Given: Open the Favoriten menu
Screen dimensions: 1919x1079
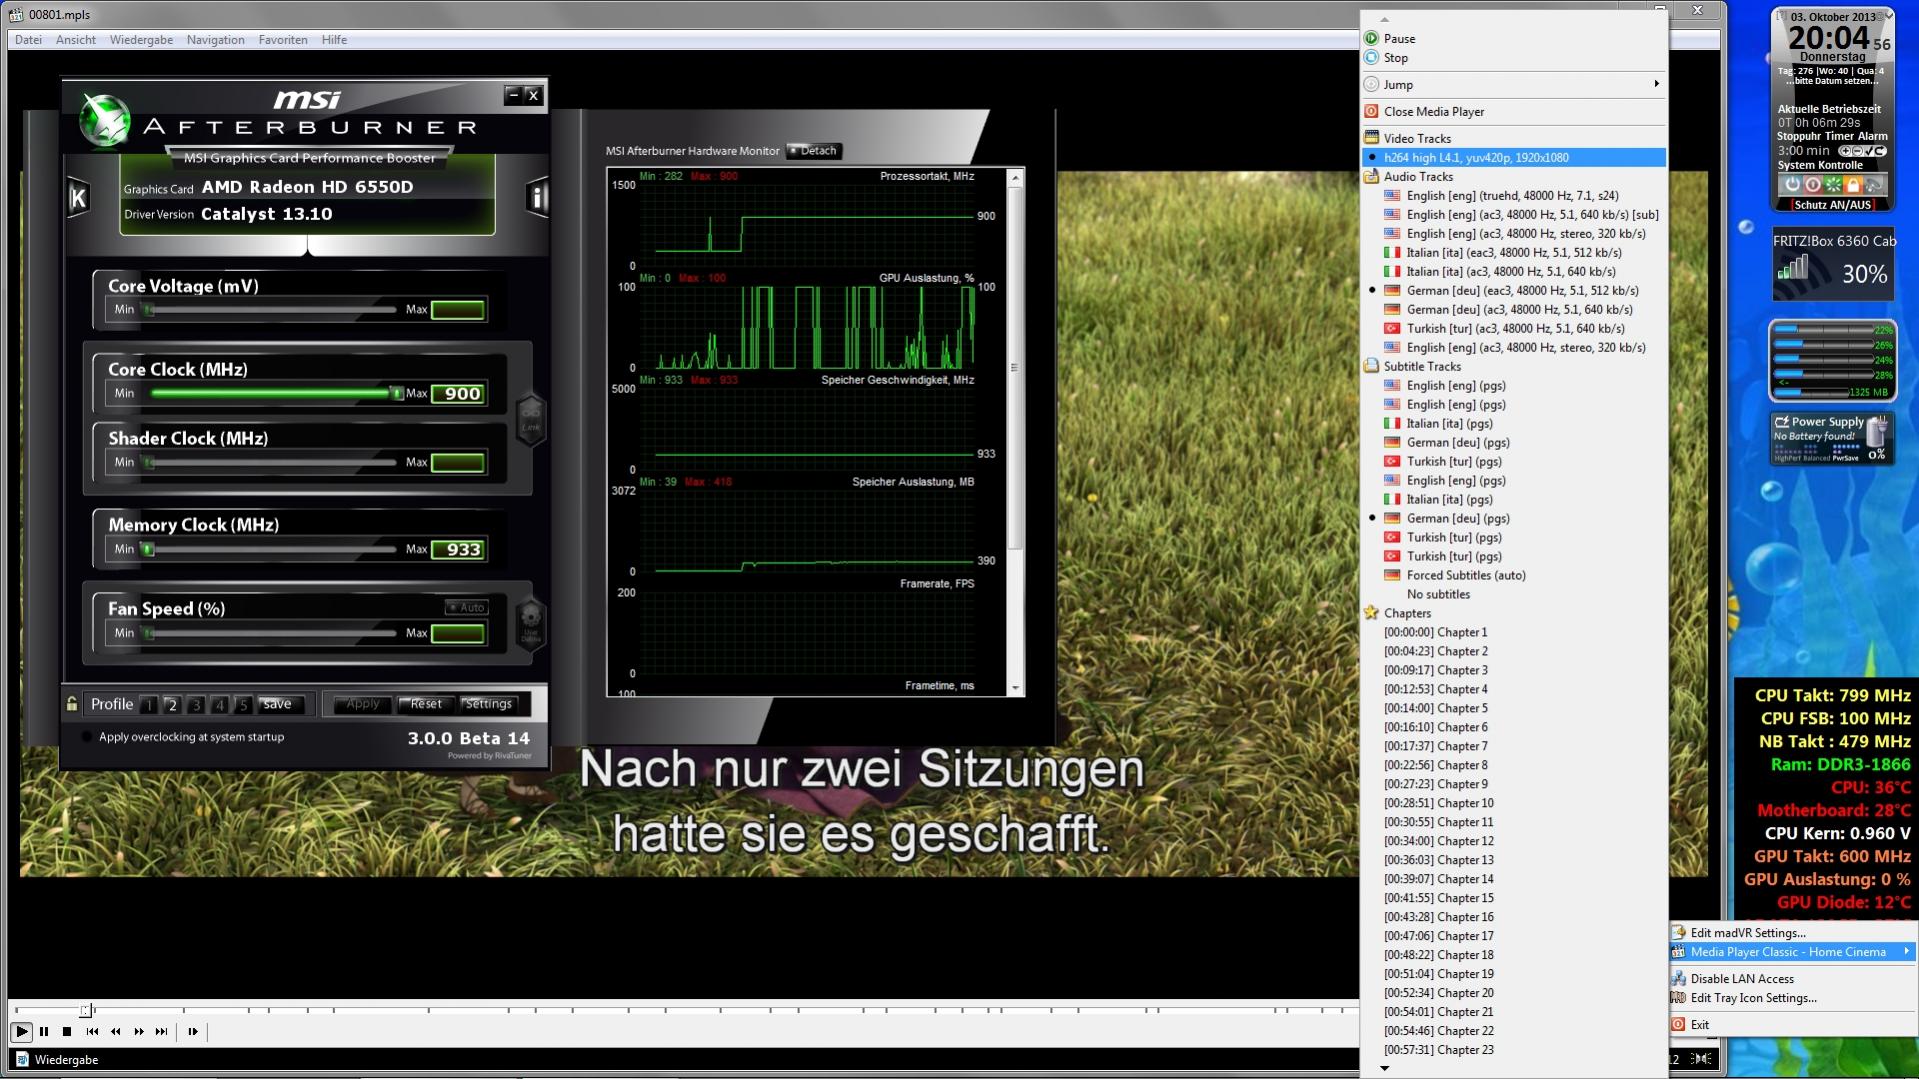Looking at the screenshot, I should coord(283,40).
